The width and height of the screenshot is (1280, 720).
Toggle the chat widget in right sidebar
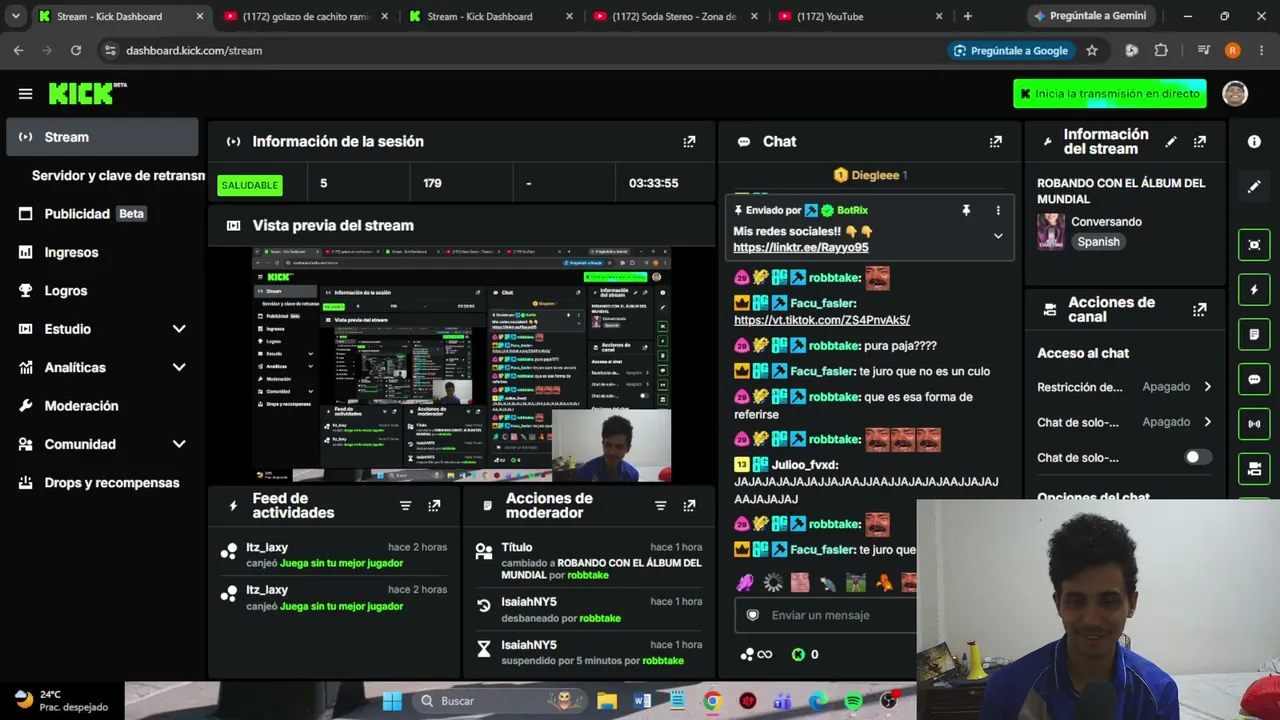[1254, 379]
